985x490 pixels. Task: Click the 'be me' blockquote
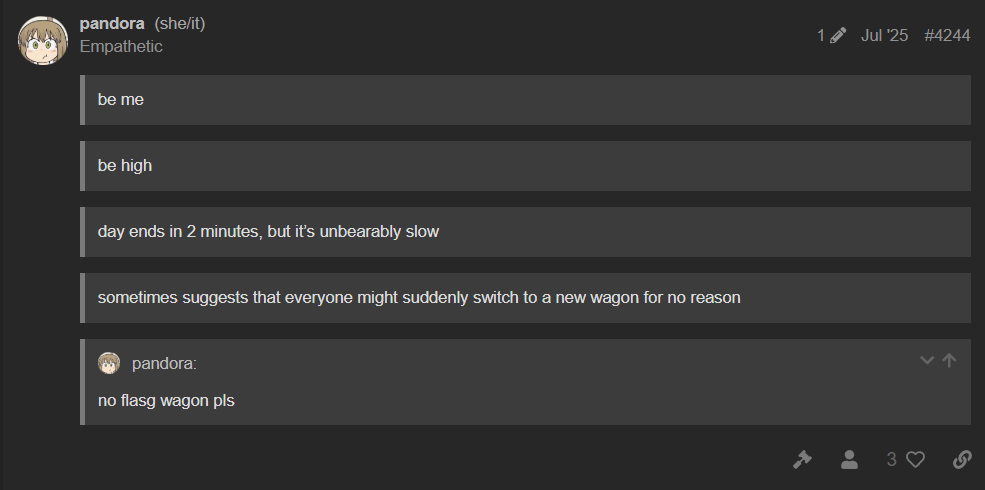click(121, 100)
